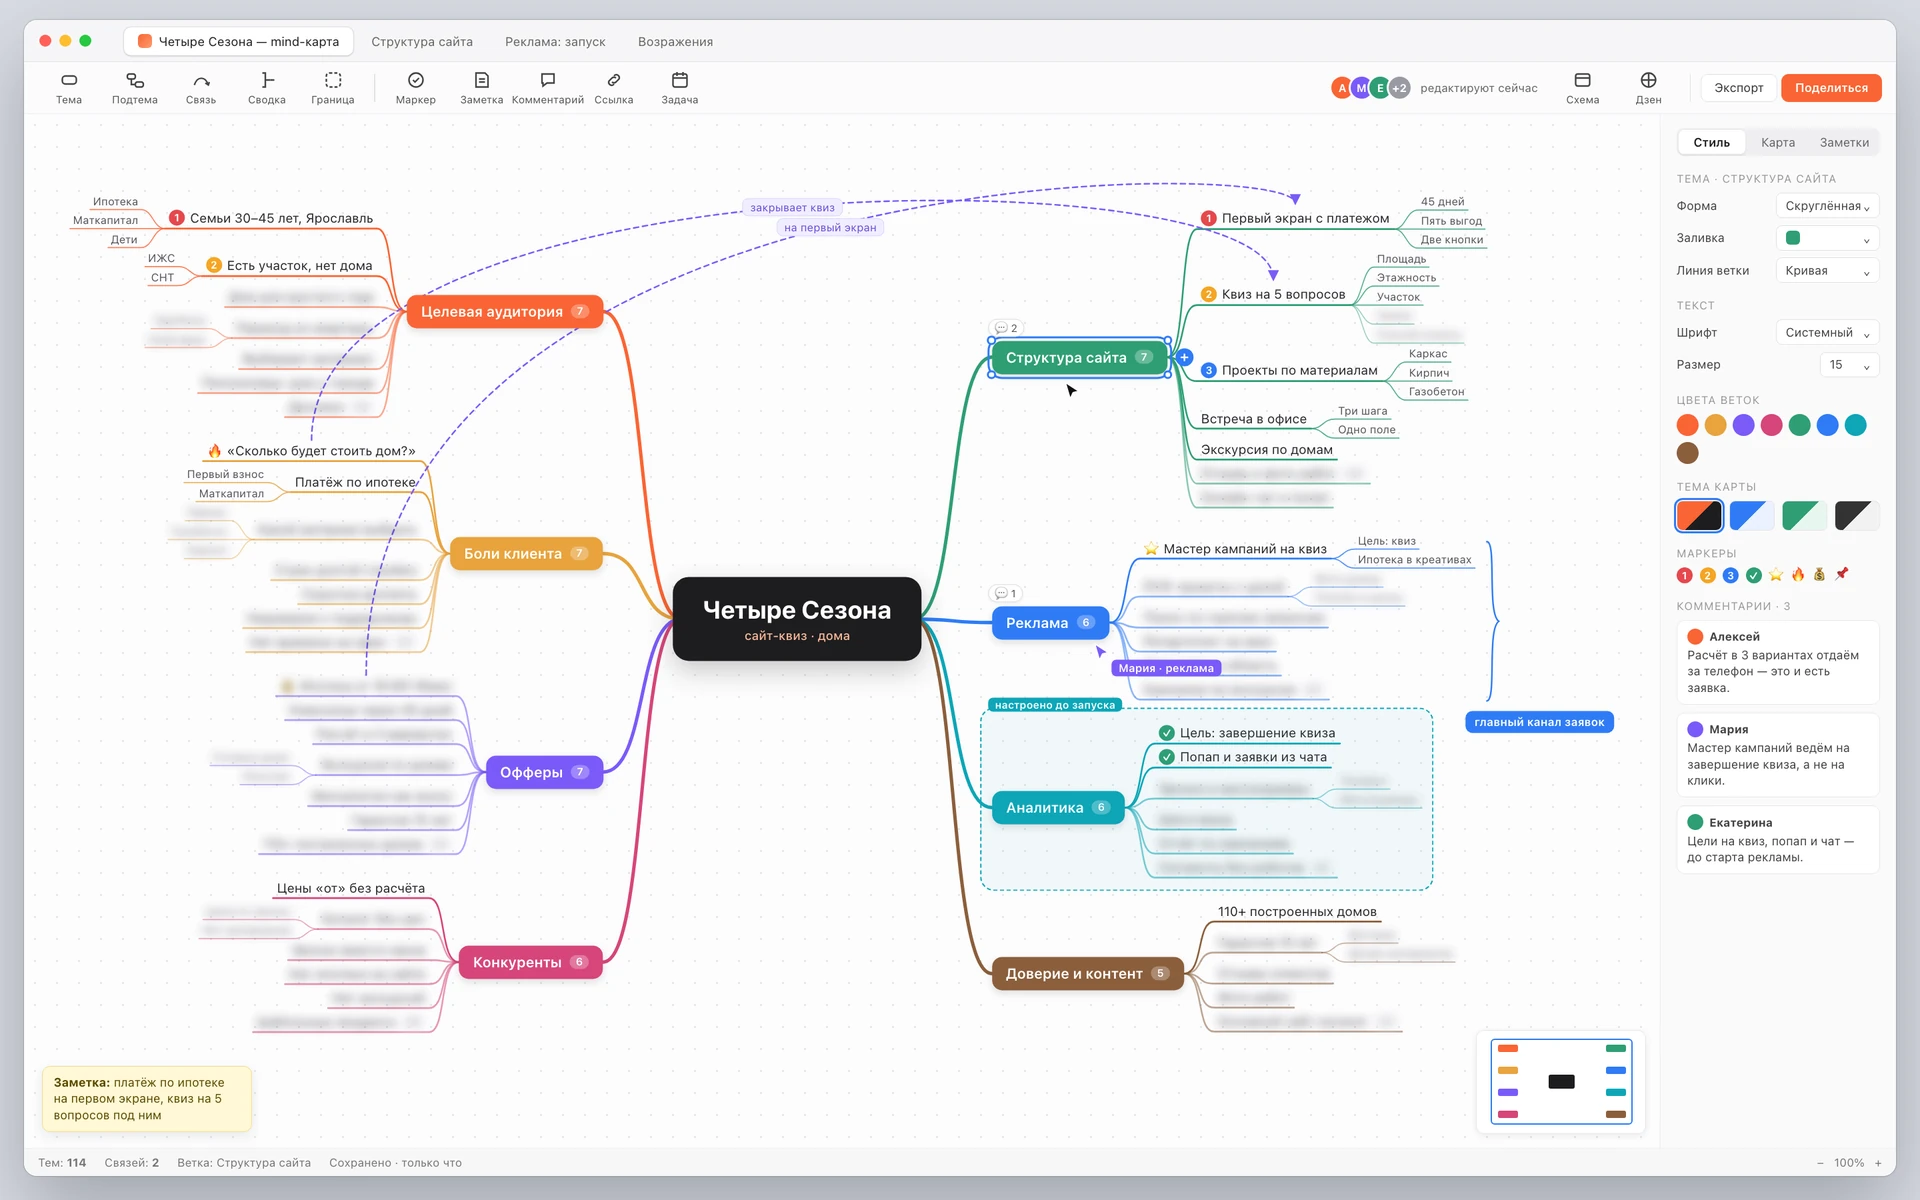Viewport: 1920px width, 1200px height.
Task: Select the blue map theme thumbnail
Action: click(x=1751, y=516)
